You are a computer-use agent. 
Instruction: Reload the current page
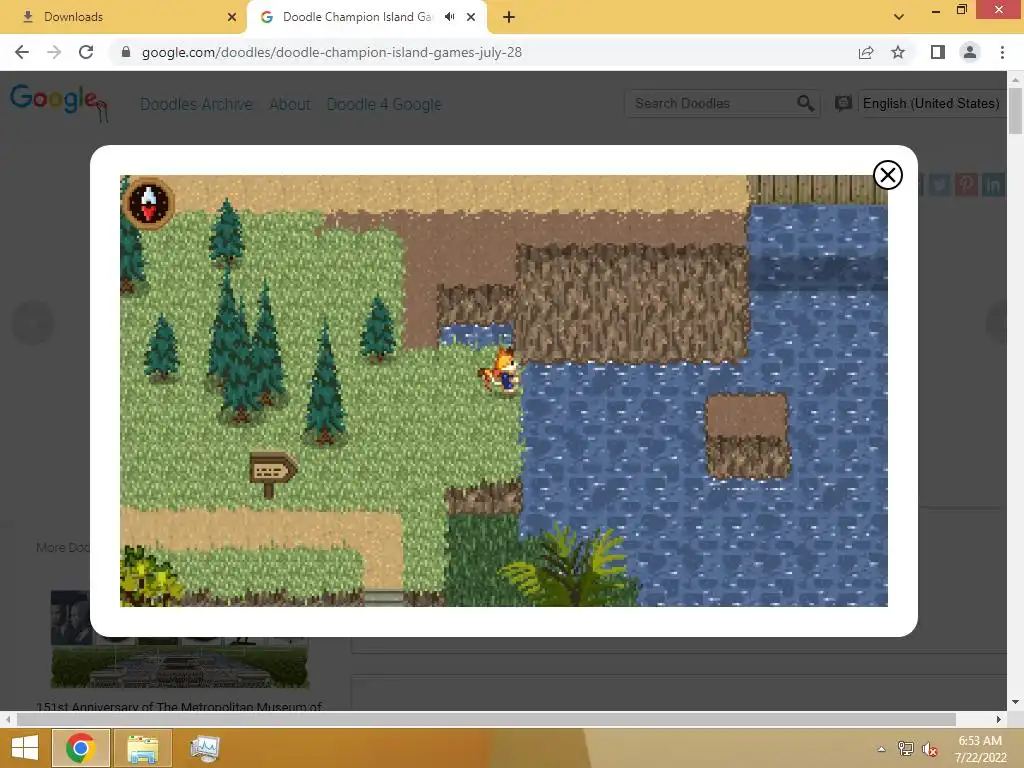point(86,52)
